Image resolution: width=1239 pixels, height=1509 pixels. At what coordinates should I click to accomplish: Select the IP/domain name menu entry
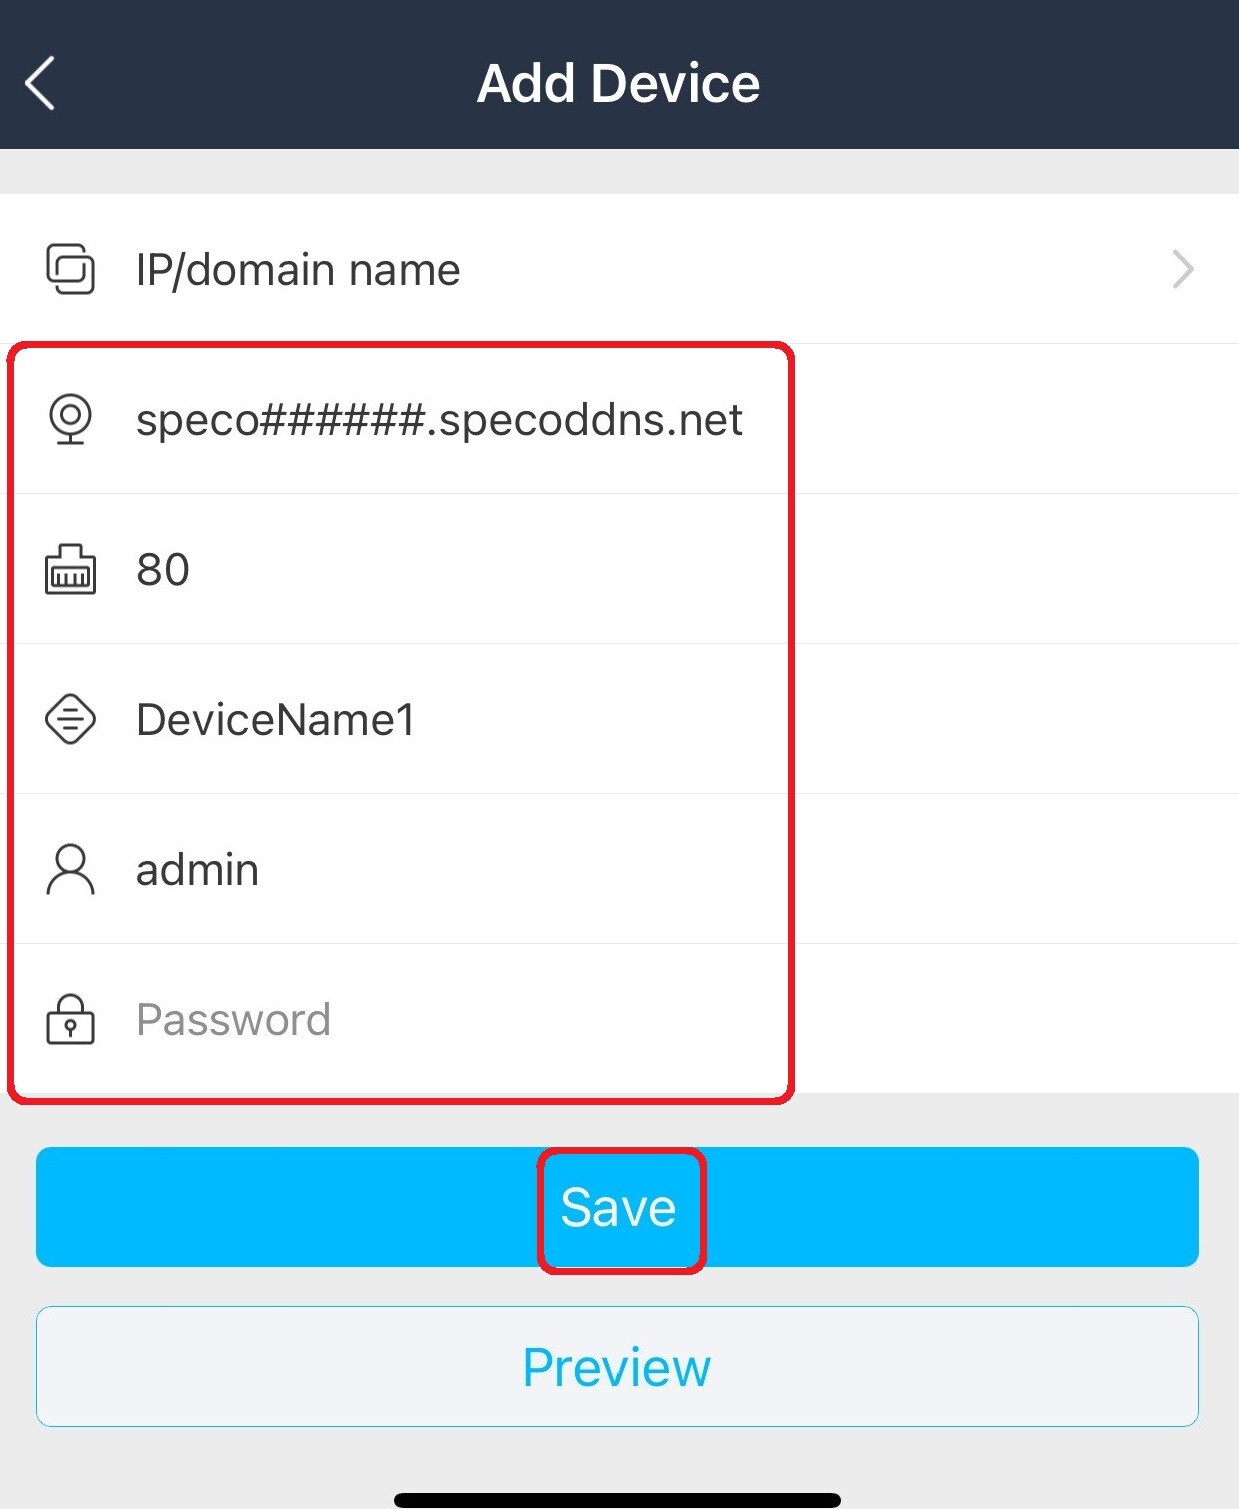[297, 268]
